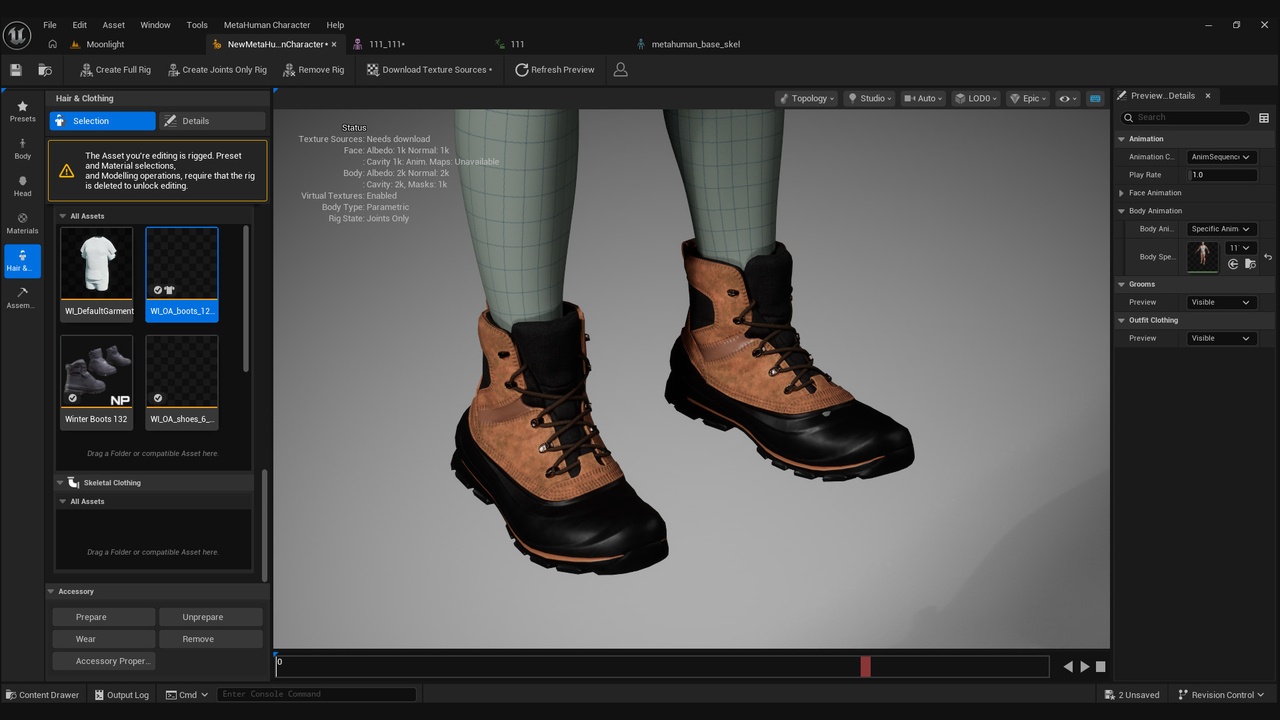Play the animation in reverse

[x=1068, y=667]
